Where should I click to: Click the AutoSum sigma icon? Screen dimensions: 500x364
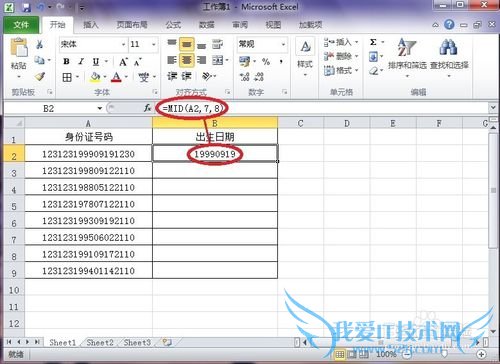coord(373,42)
